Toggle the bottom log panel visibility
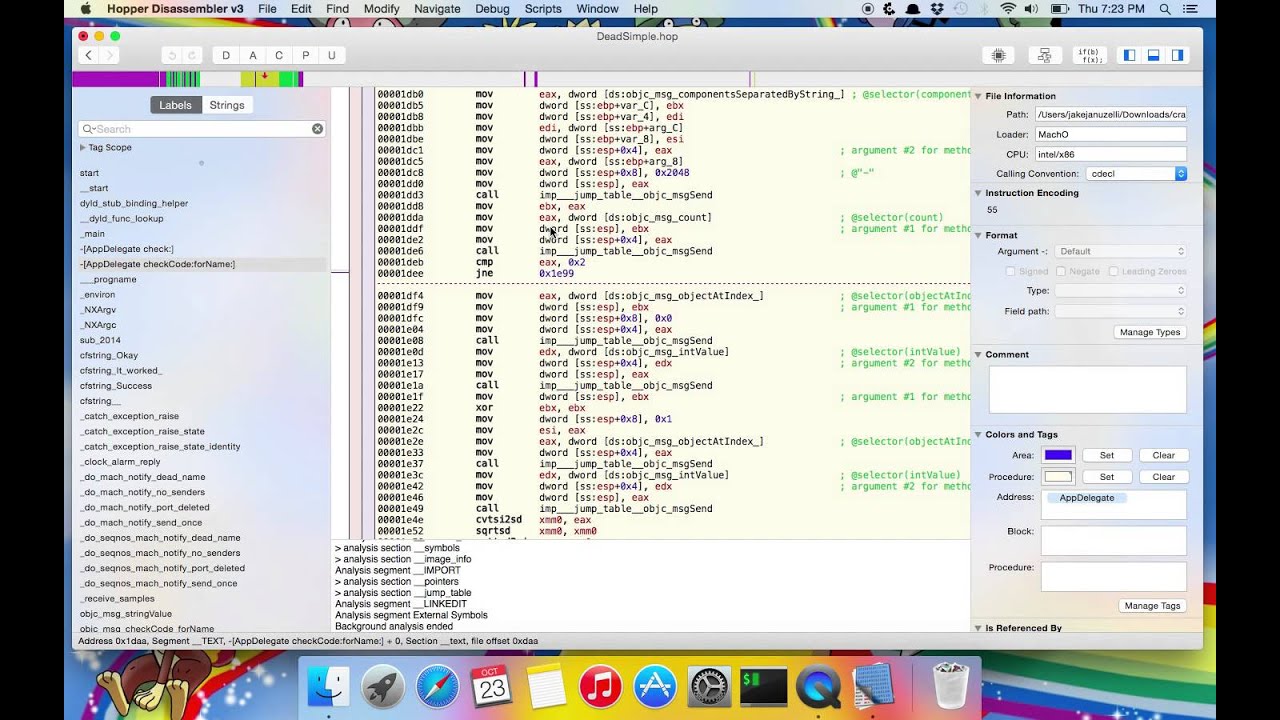Image resolution: width=1280 pixels, height=720 pixels. point(1153,54)
